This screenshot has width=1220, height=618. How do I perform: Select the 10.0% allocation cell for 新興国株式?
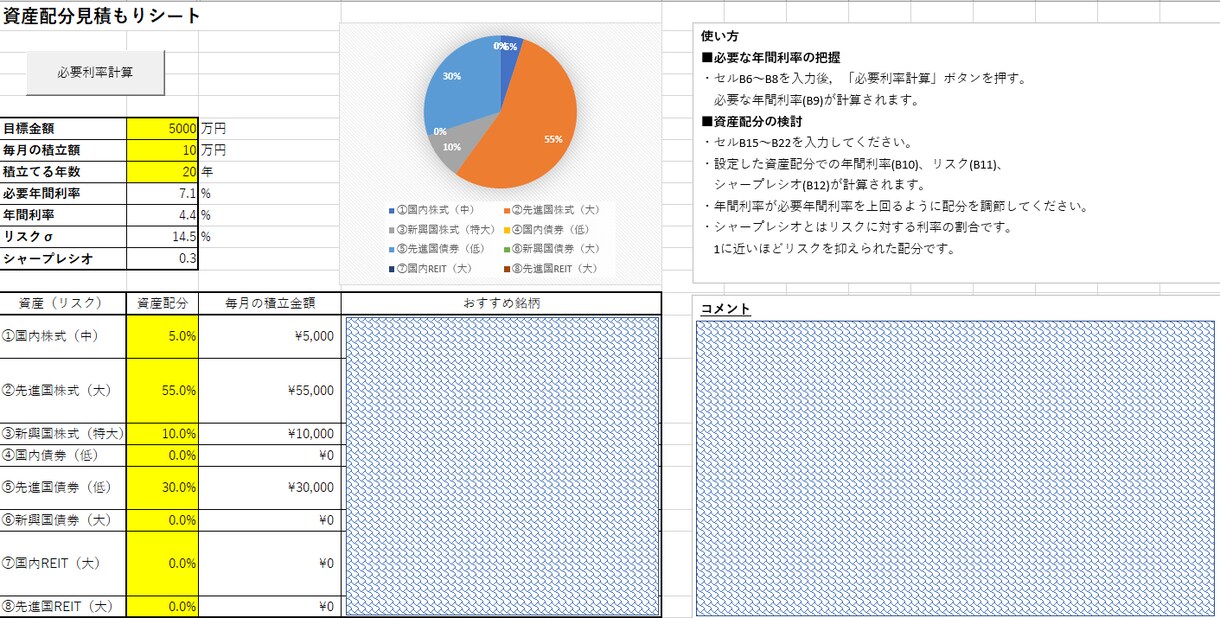pos(163,434)
